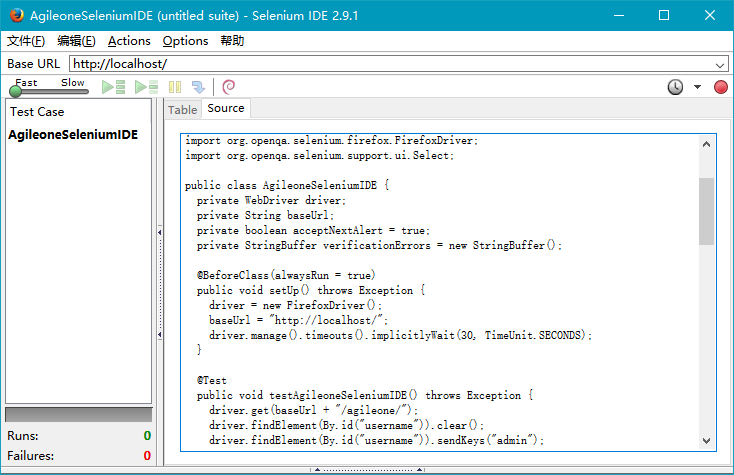The width and height of the screenshot is (734, 475).
Task: Click the 'driver.get(baseUrl + "/agileone/");' line
Action: [x=314, y=410]
